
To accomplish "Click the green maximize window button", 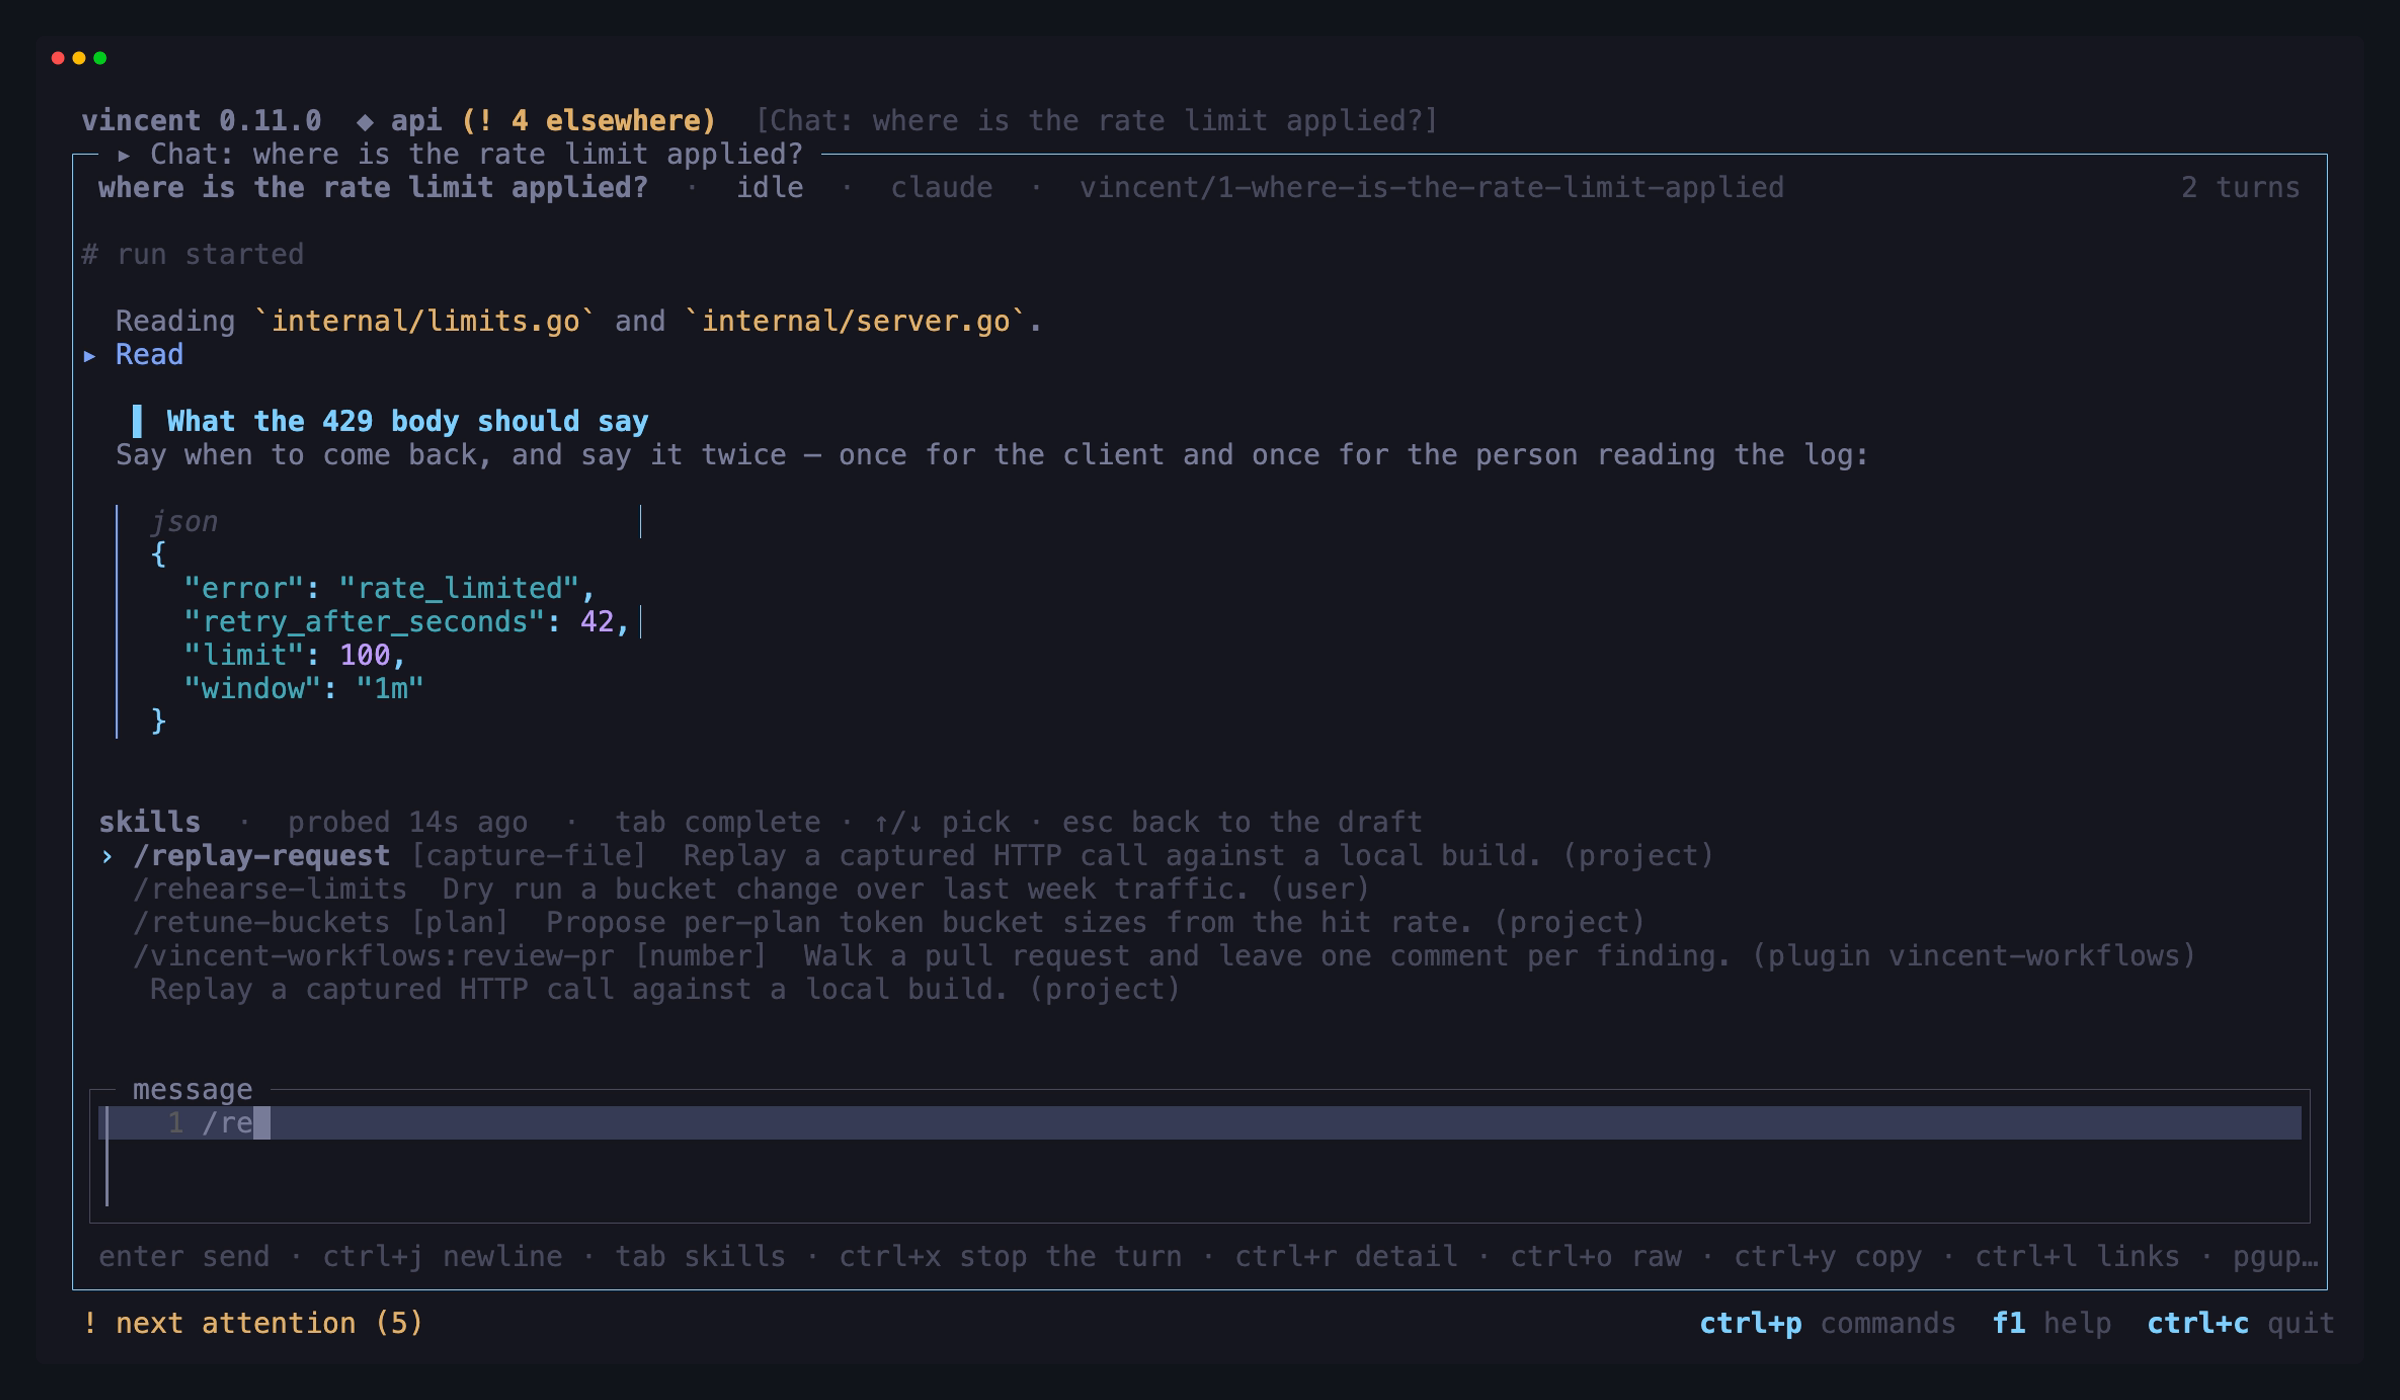I will [100, 58].
